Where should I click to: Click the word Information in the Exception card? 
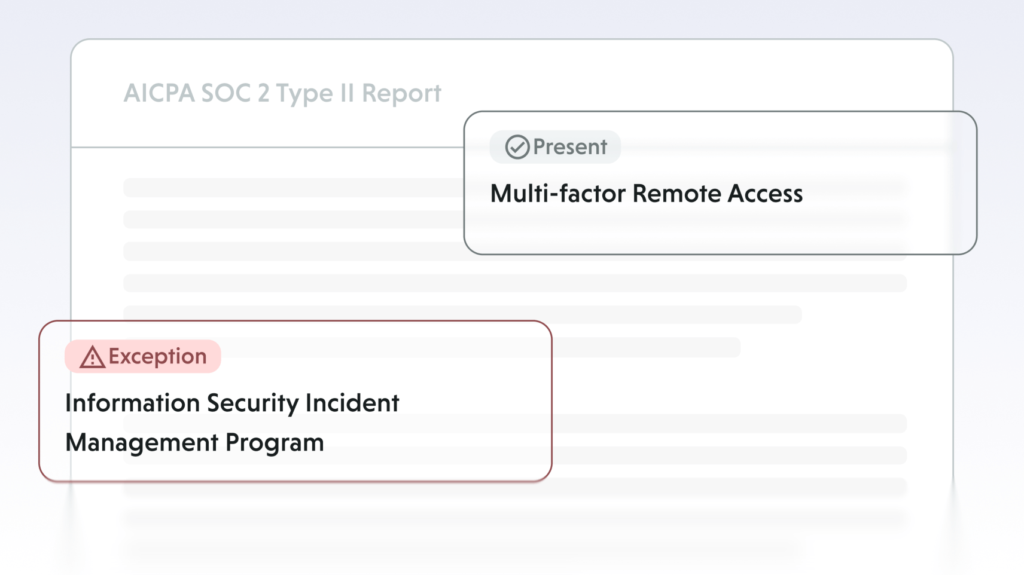point(132,403)
